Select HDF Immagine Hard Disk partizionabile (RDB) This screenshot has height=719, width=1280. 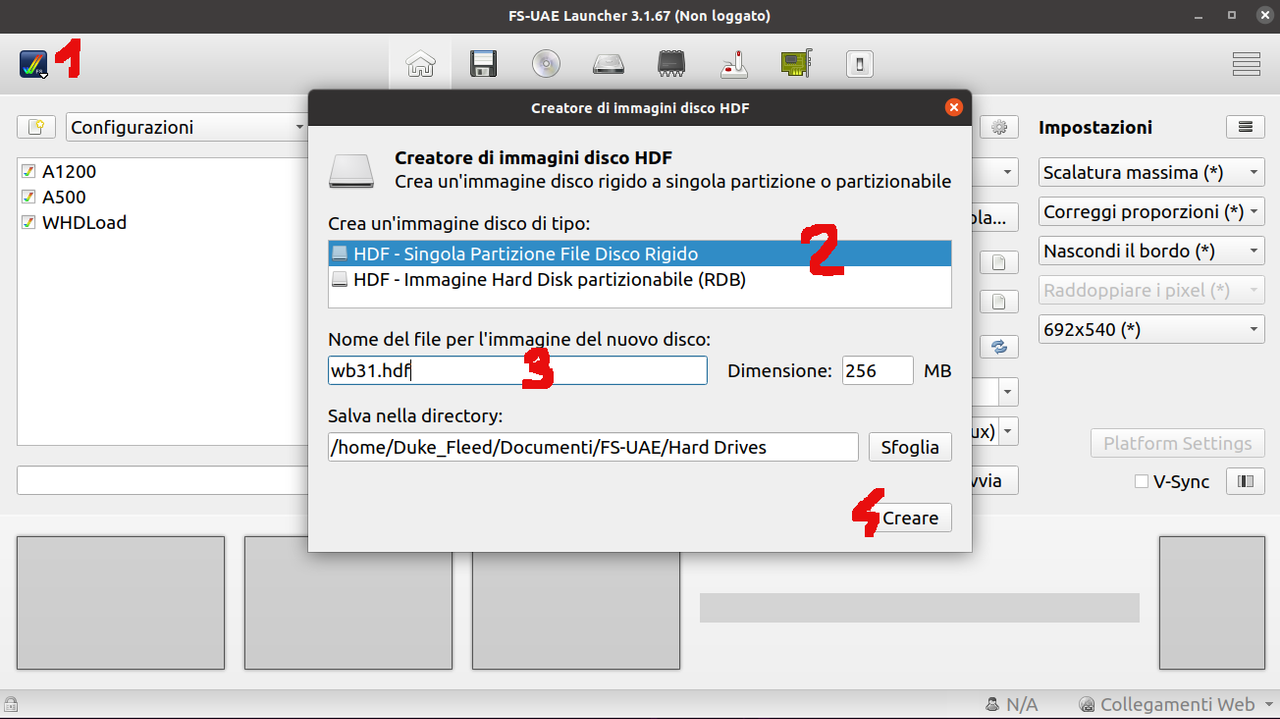640,280
